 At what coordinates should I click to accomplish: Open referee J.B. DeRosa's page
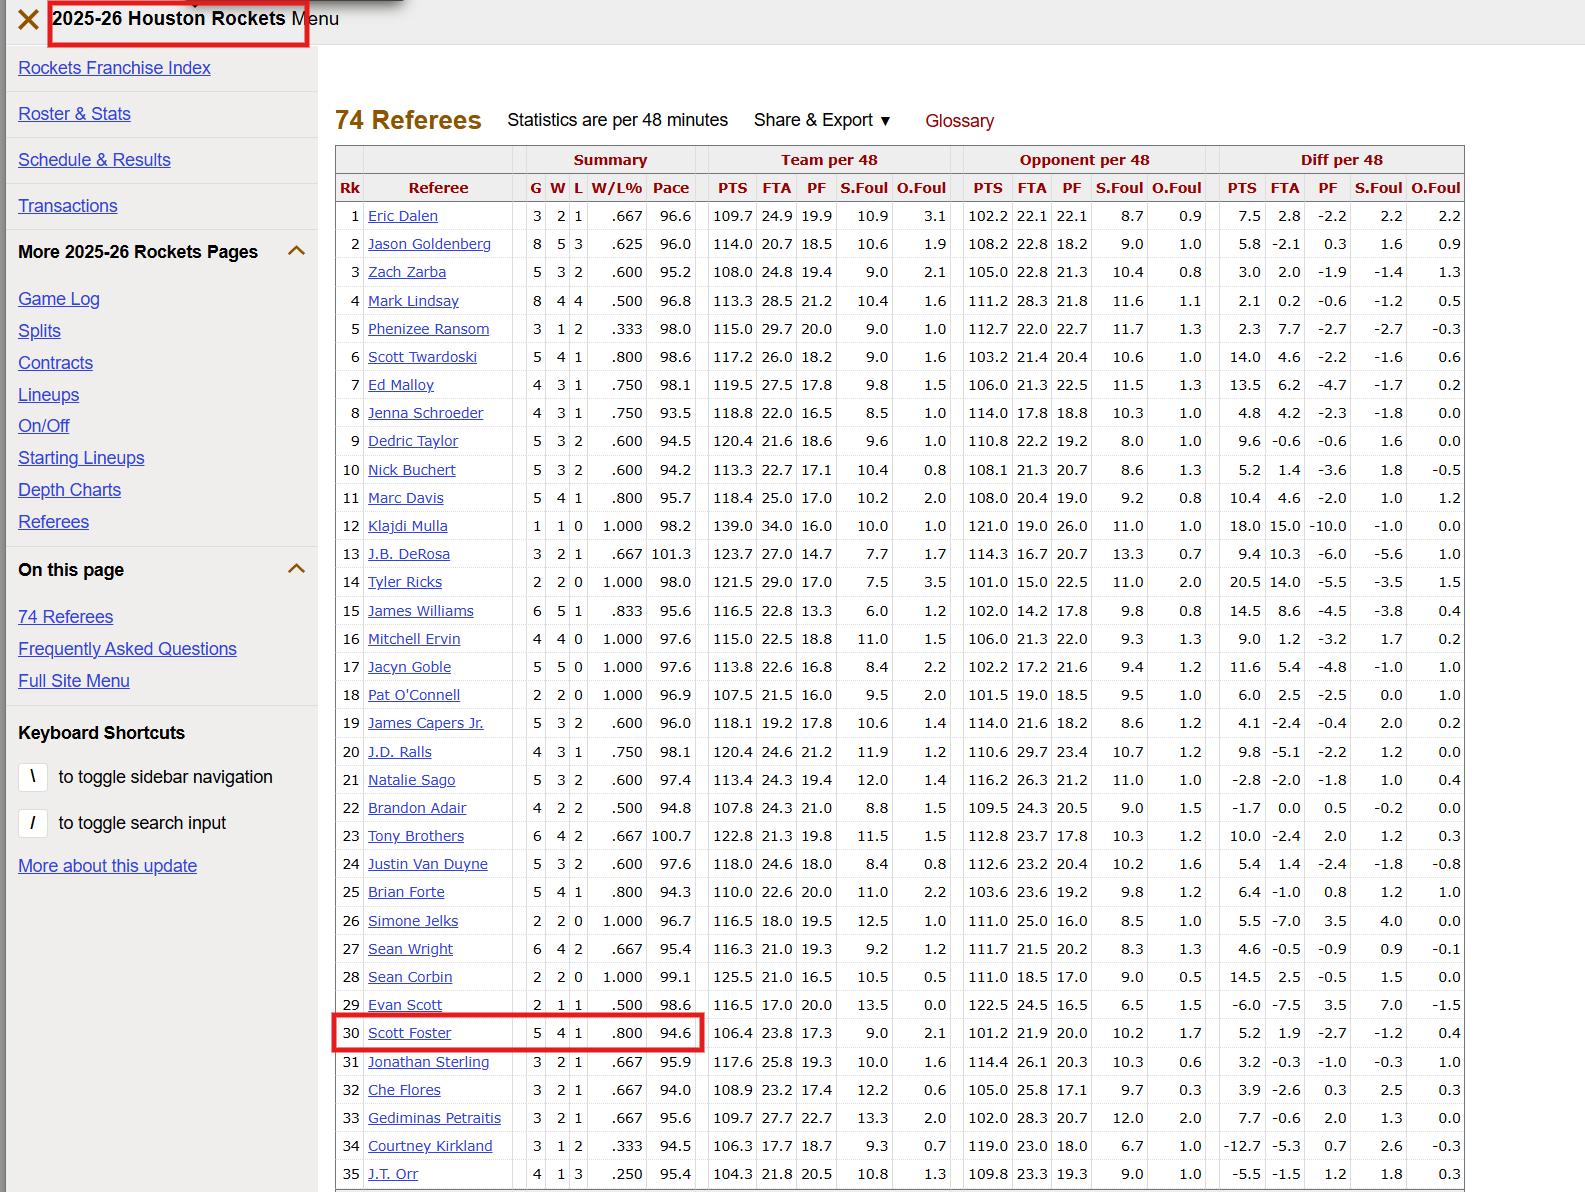pyautogui.click(x=409, y=554)
